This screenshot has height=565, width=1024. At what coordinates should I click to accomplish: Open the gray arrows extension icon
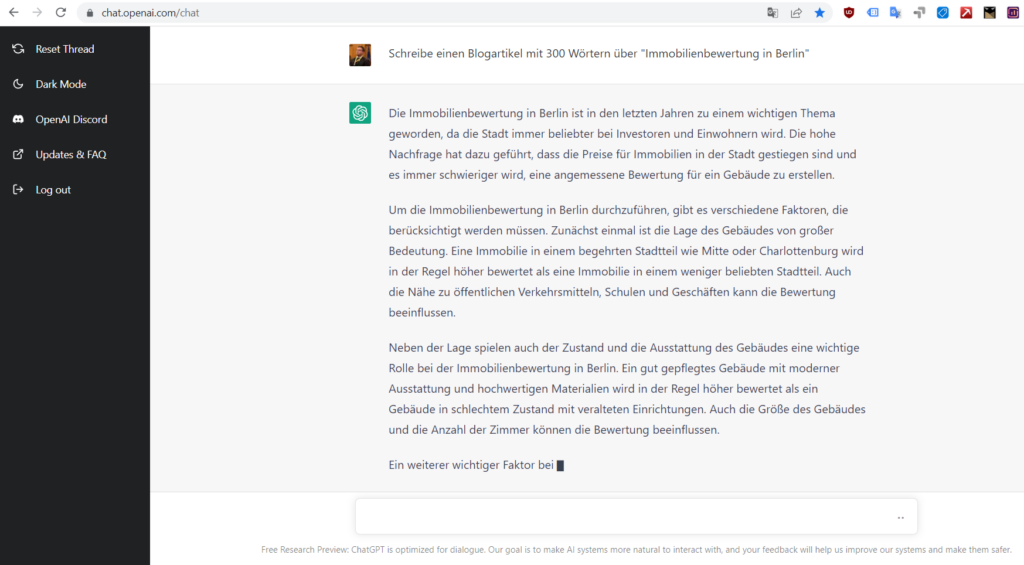(920, 12)
